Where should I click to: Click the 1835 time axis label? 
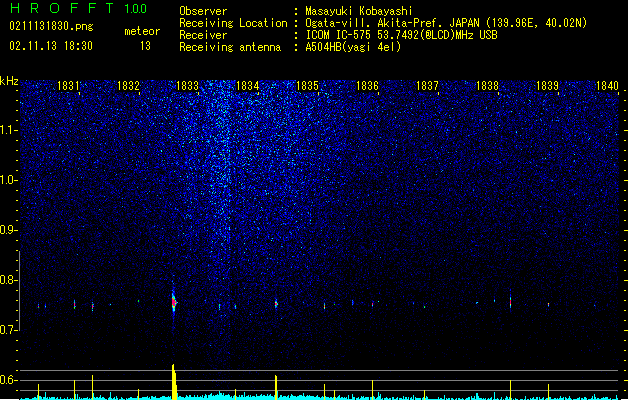click(307, 85)
